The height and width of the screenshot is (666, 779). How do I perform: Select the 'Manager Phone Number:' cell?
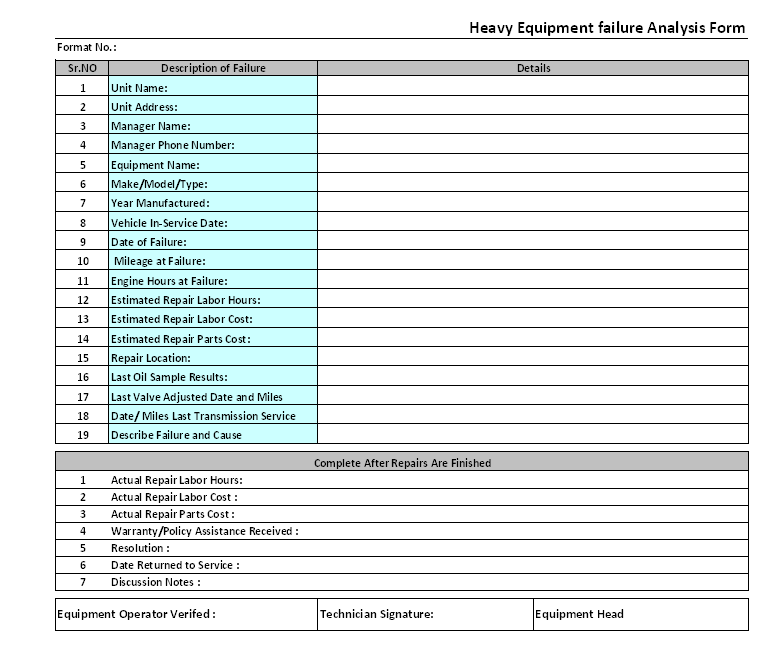point(213,144)
